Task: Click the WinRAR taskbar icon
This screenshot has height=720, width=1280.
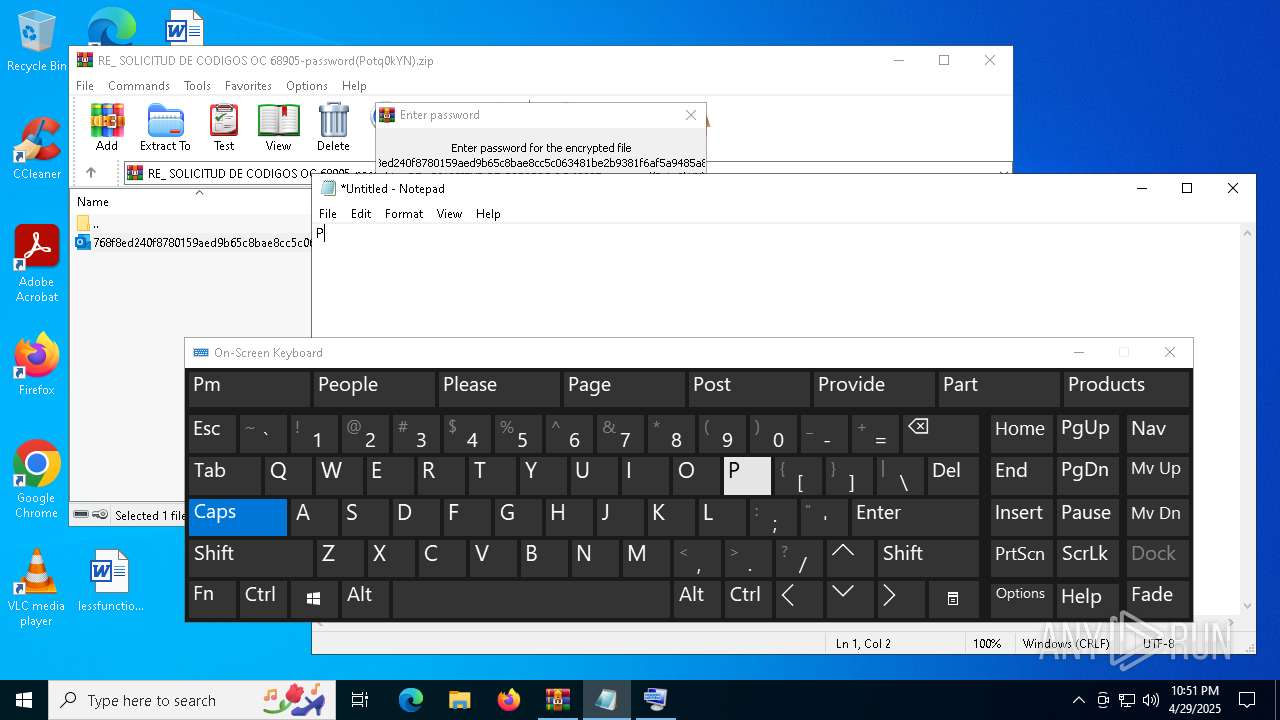Action: [x=557, y=700]
